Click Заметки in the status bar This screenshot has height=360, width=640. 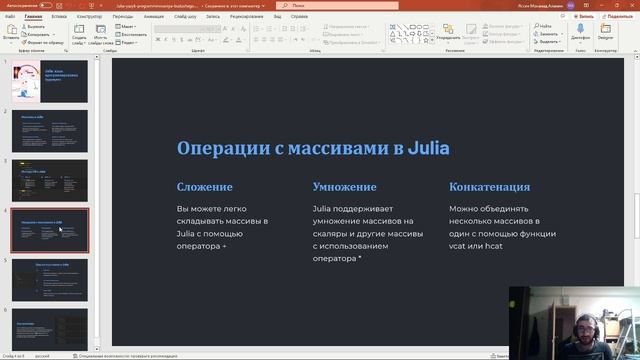499,356
